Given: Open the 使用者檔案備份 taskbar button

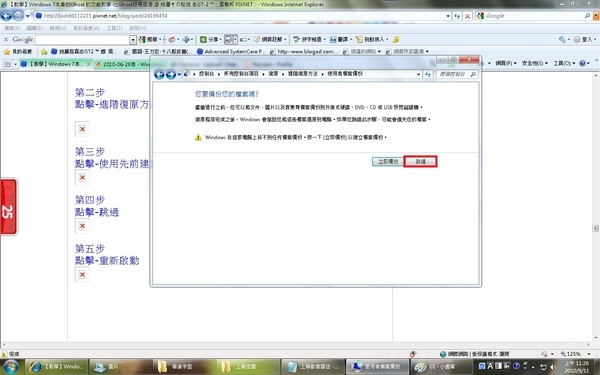Looking at the screenshot, I should point(377,367).
